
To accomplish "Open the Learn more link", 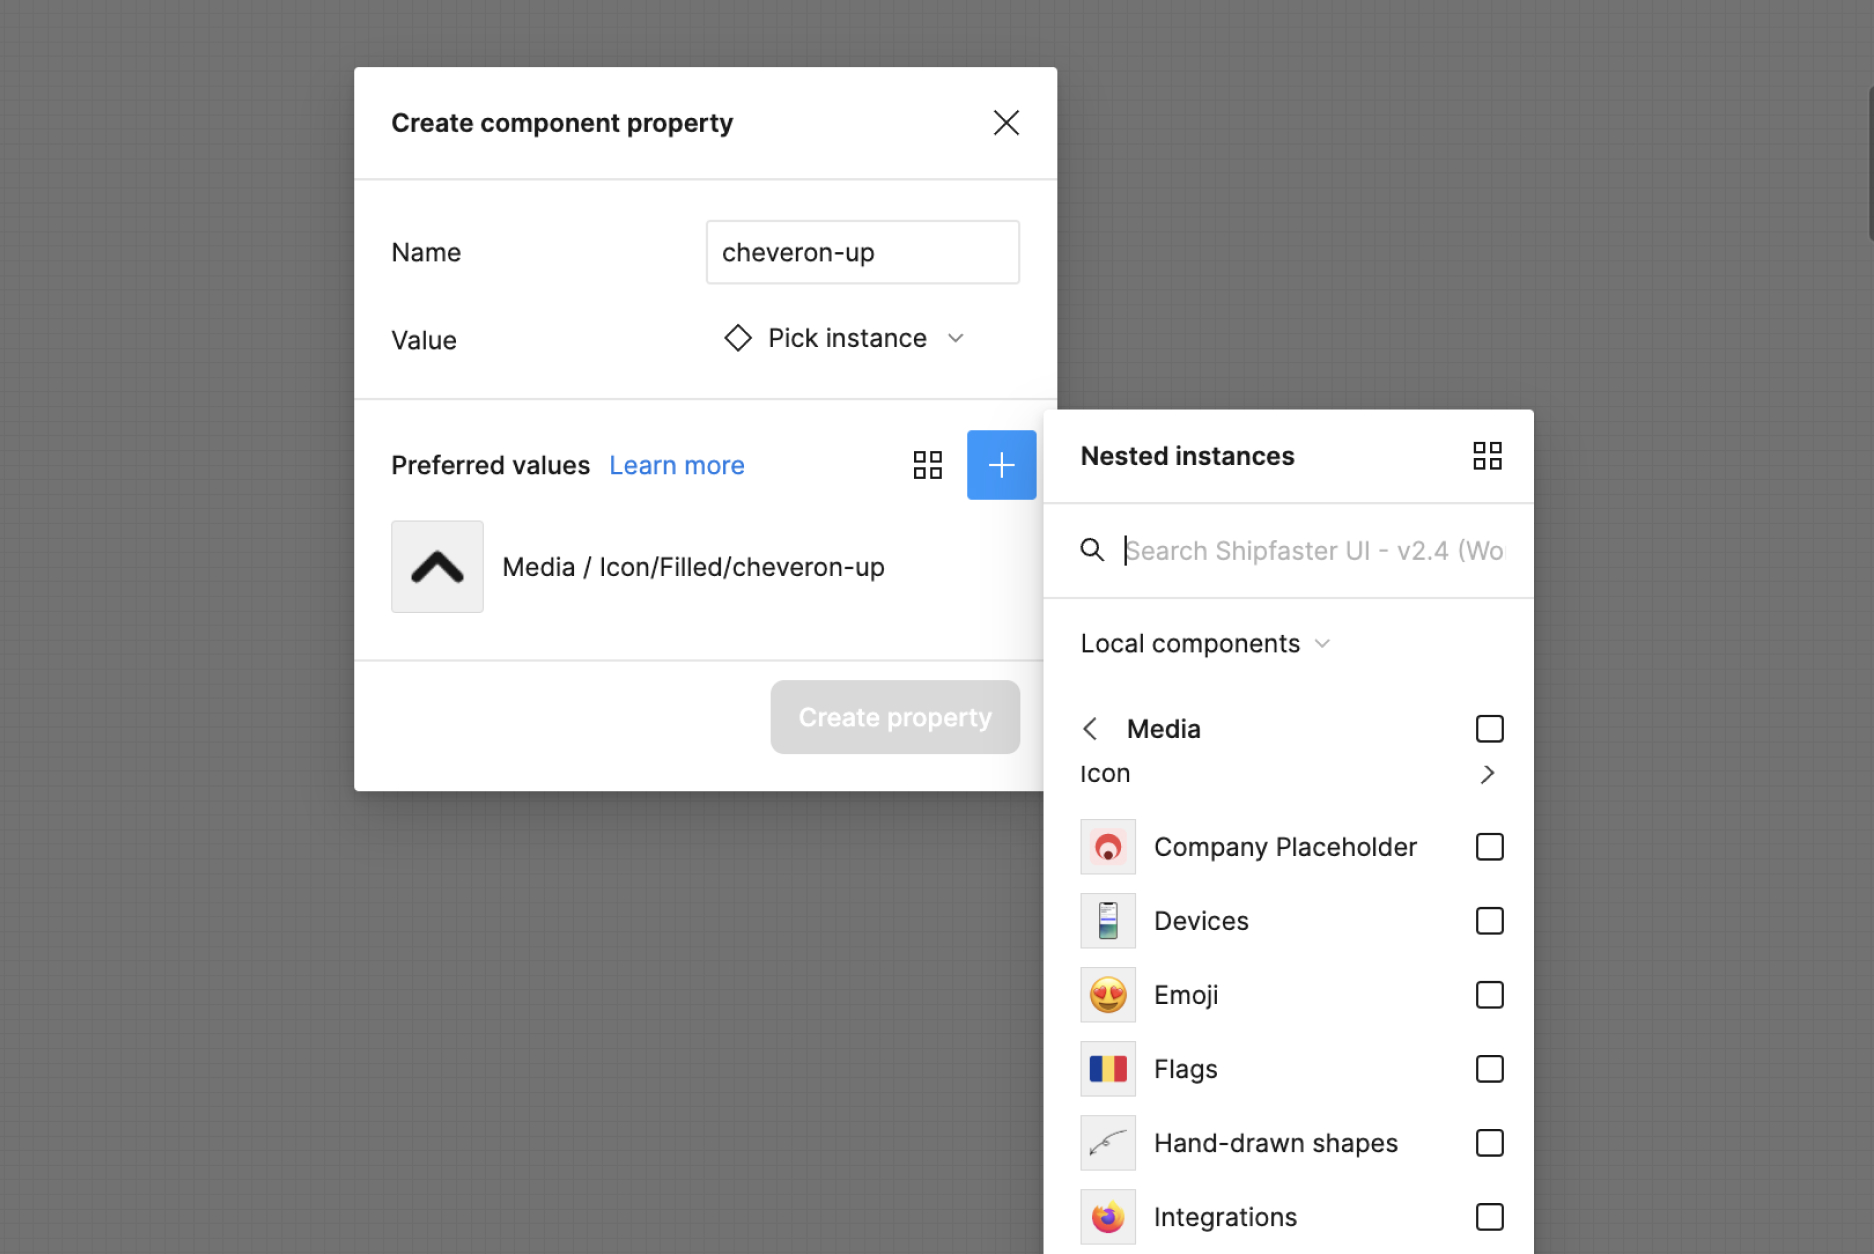I will coord(677,465).
